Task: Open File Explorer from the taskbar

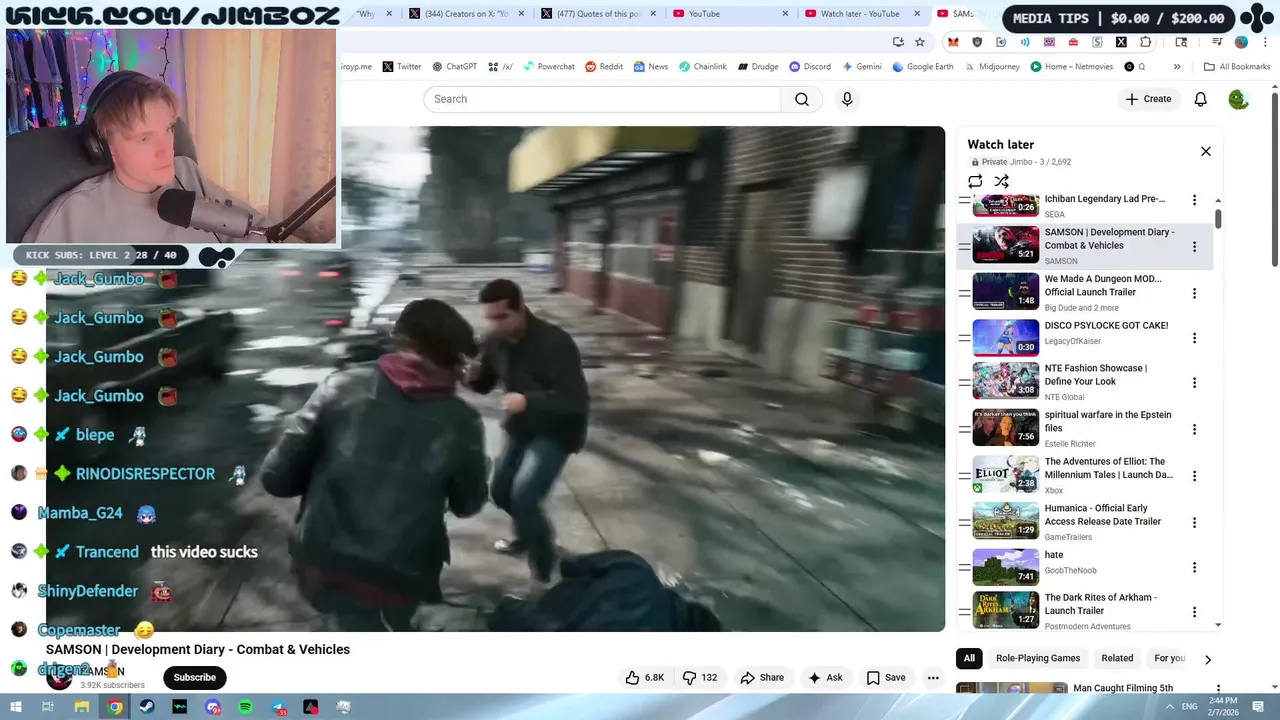Action: pos(82,707)
